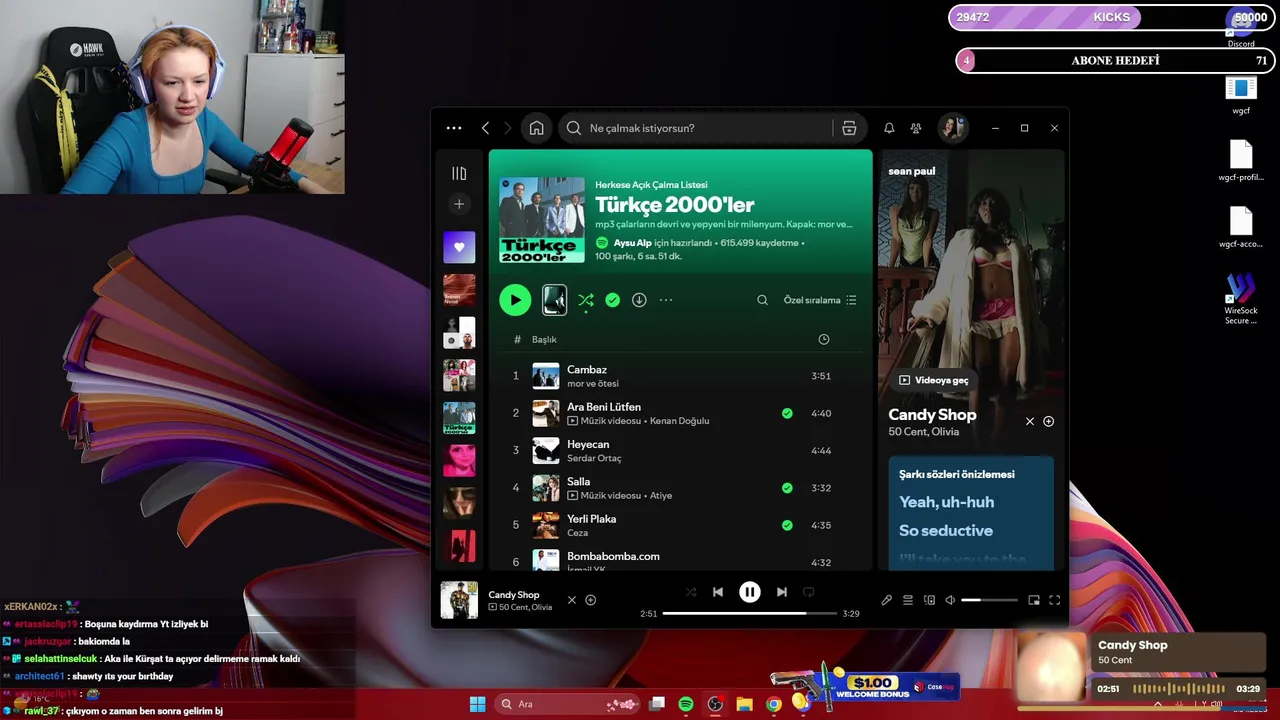Open the Spotify three-dot app menu
Viewport: 1280px width, 720px height.
click(454, 128)
